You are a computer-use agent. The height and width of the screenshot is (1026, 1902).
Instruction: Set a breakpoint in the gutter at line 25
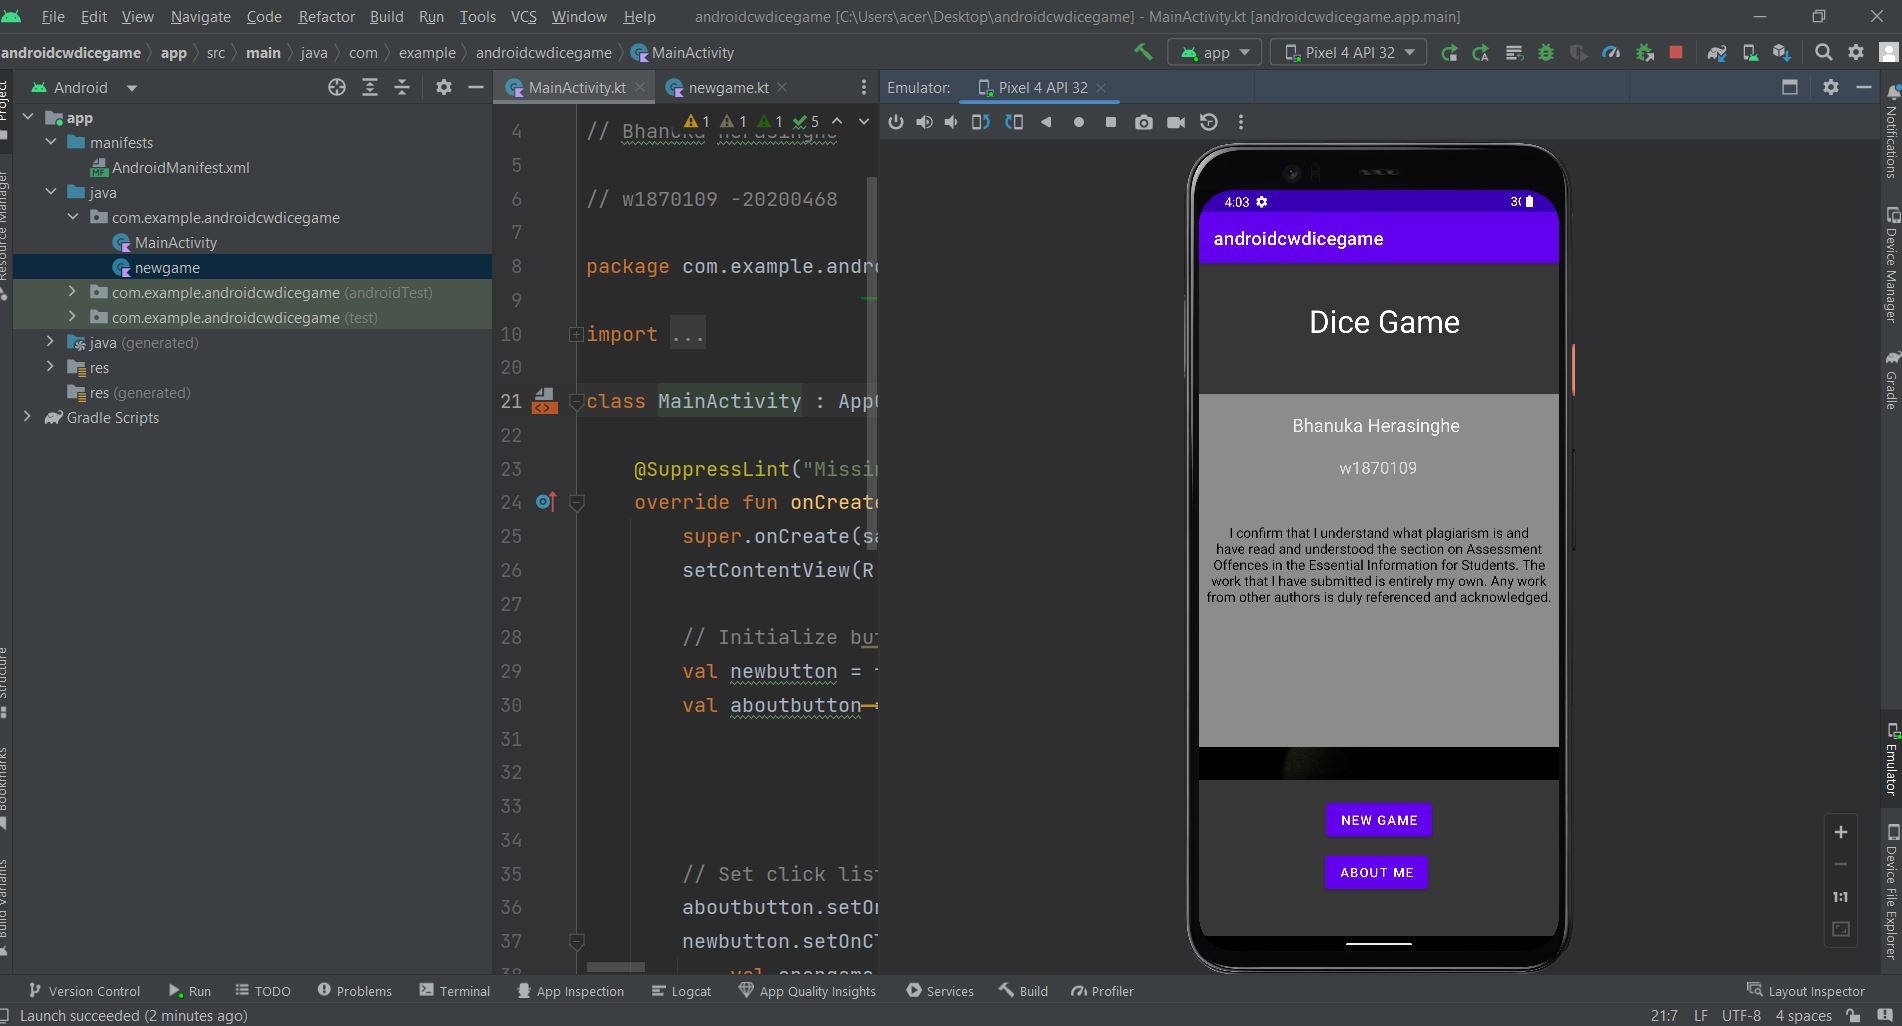click(548, 537)
